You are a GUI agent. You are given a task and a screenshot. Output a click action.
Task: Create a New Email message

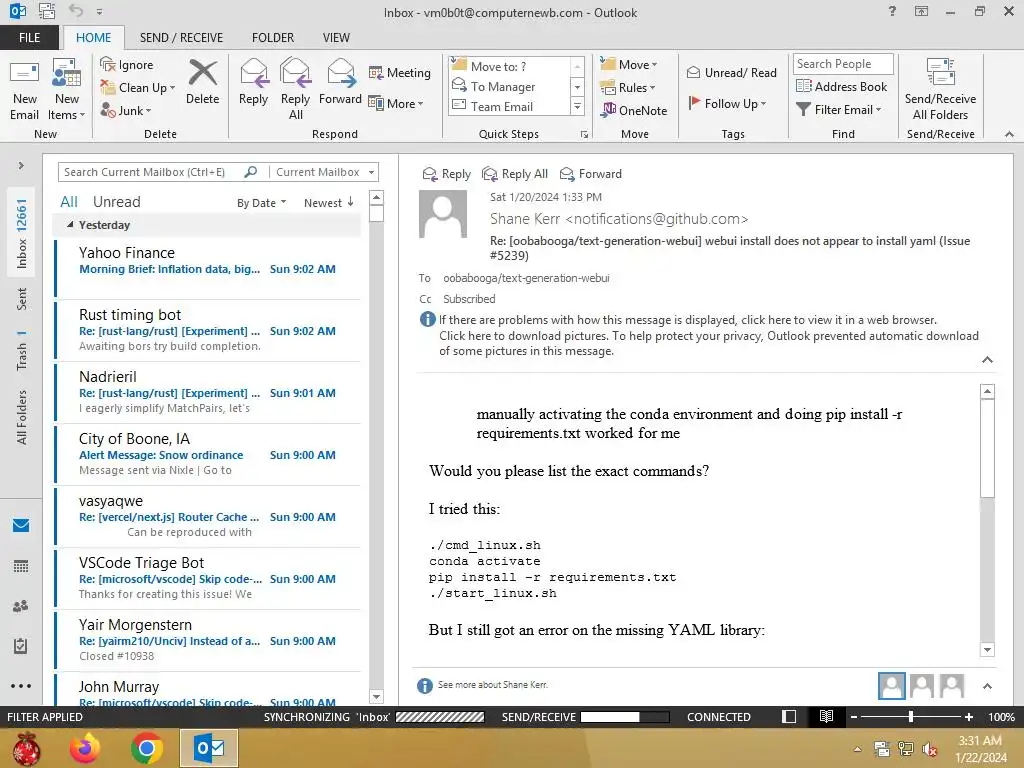pyautogui.click(x=25, y=89)
